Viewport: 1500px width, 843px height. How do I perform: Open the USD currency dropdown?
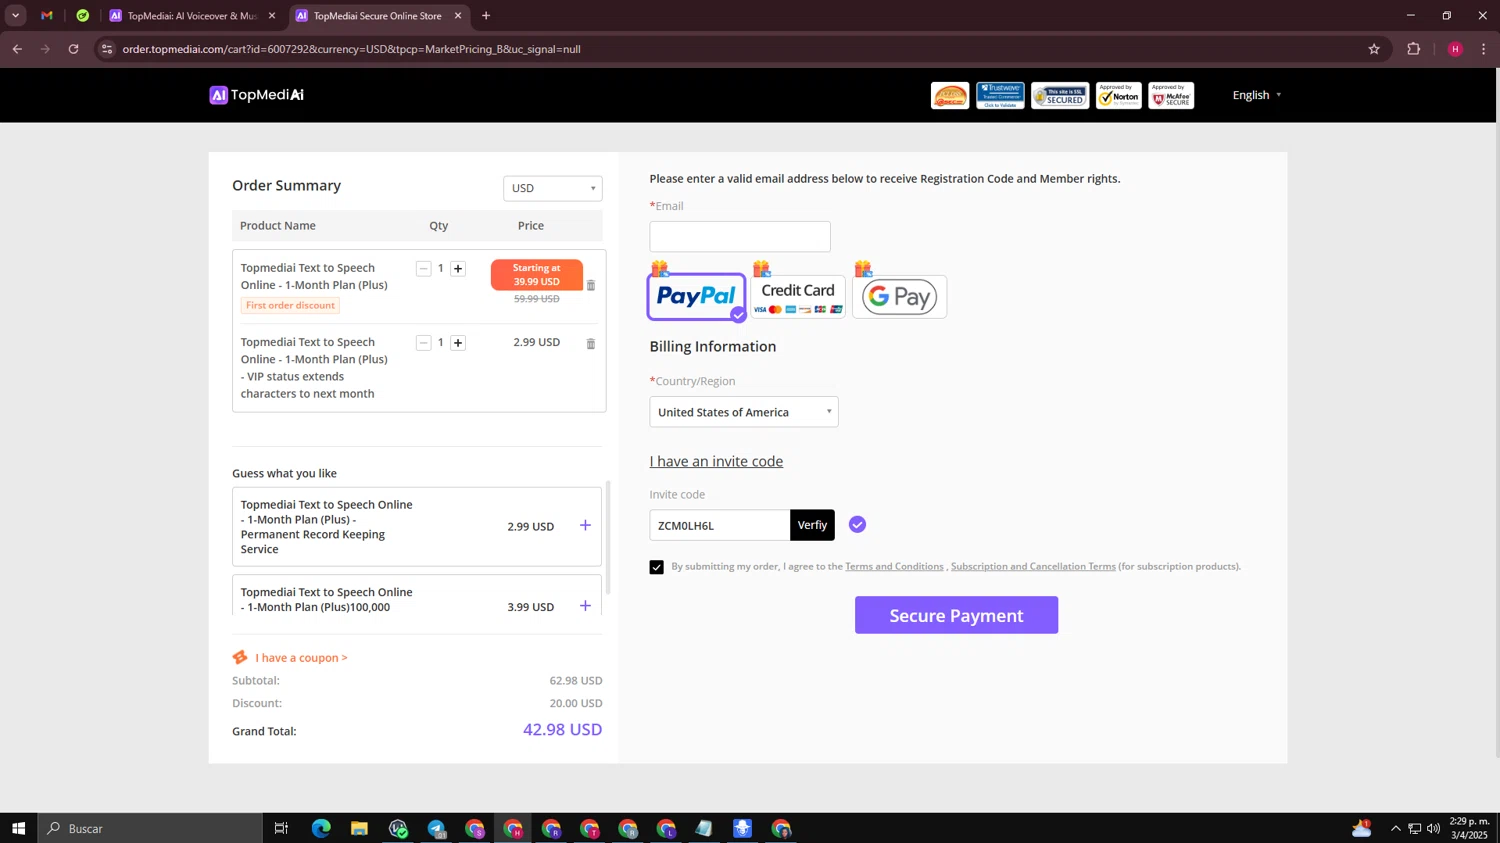point(553,188)
